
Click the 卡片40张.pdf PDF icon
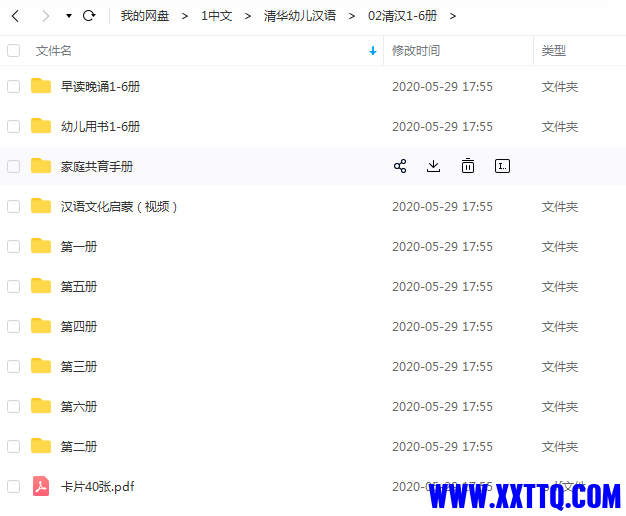pos(41,486)
